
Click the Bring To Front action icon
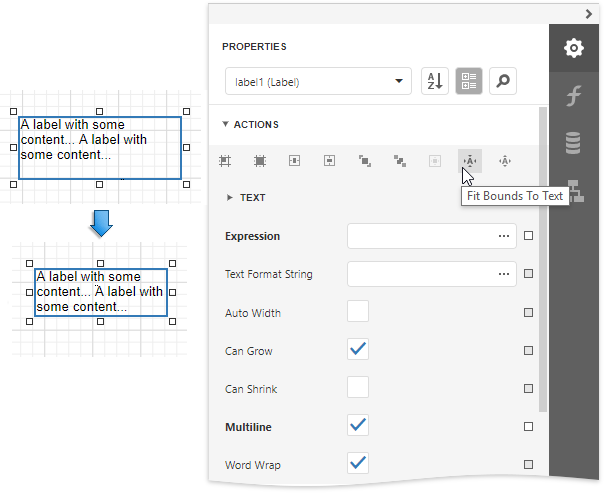[x=365, y=160]
